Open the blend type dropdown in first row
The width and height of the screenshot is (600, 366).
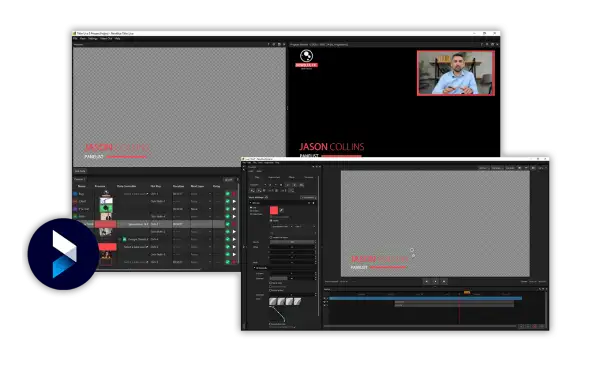(x=201, y=194)
